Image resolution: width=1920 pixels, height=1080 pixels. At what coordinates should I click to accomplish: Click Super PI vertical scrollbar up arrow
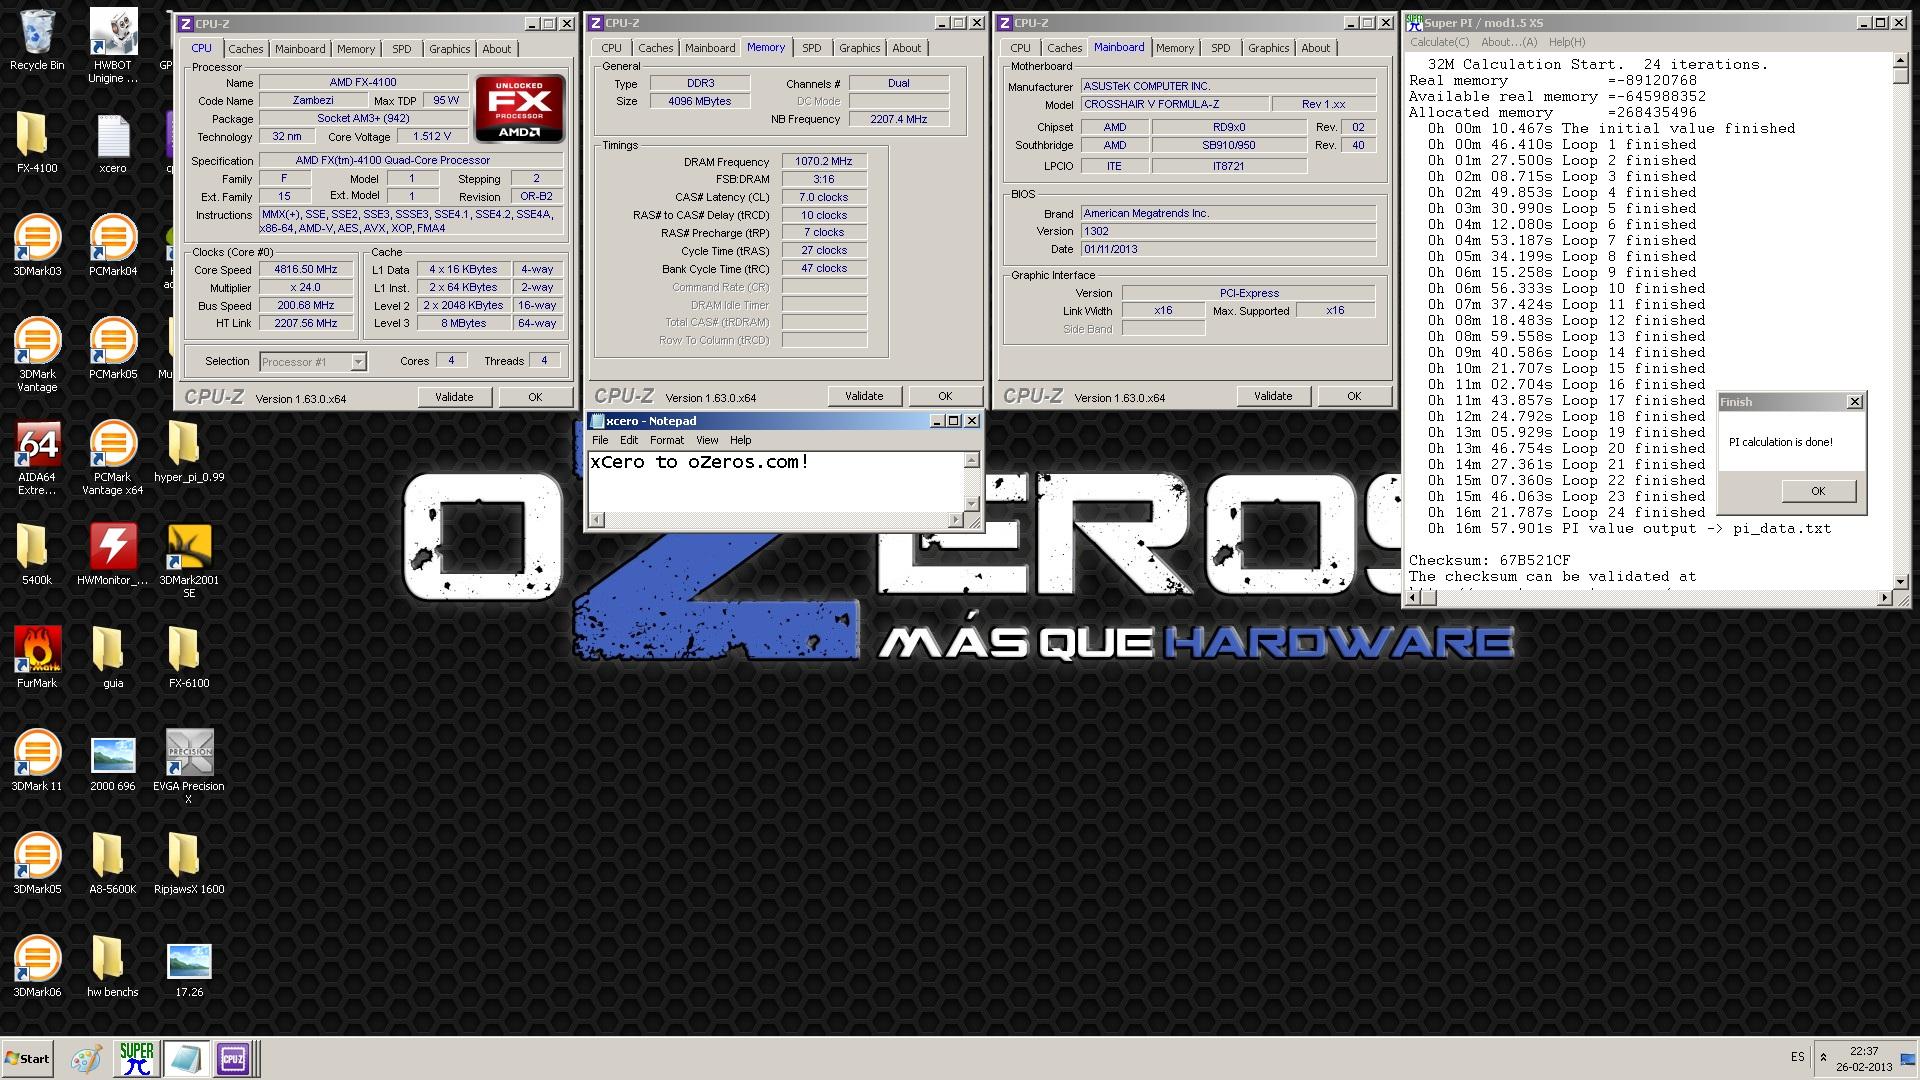pyautogui.click(x=1900, y=62)
